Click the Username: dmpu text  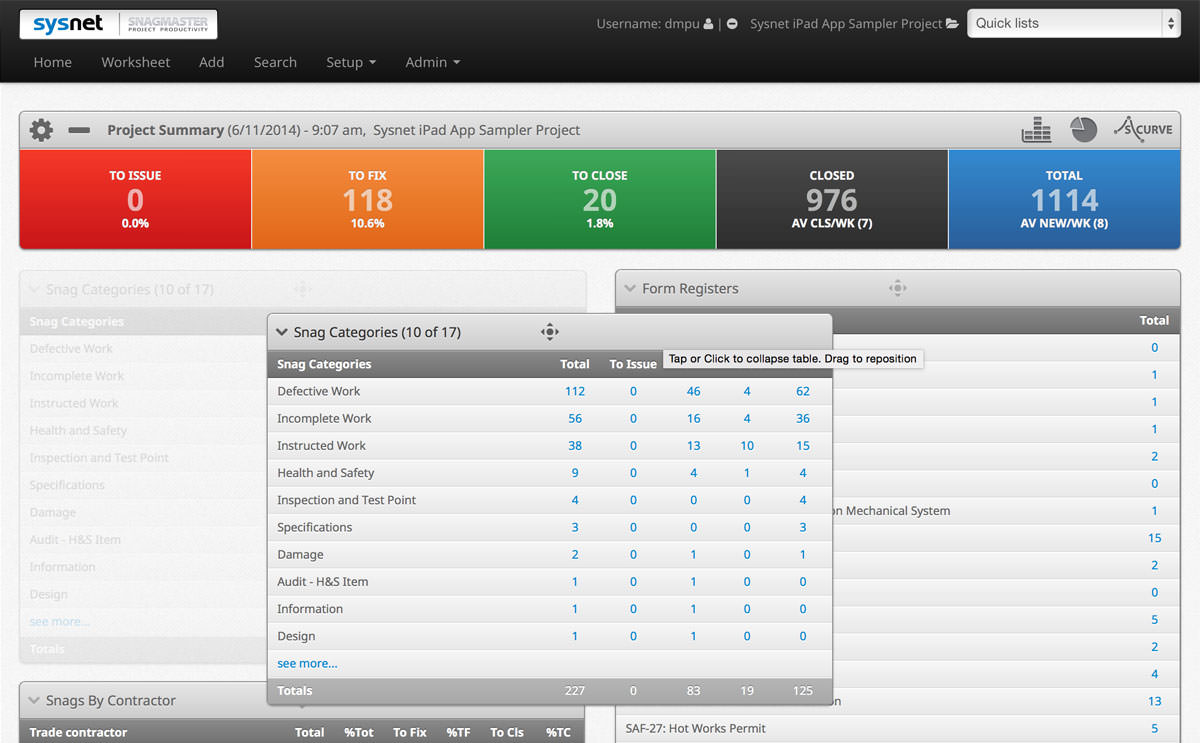coord(648,24)
